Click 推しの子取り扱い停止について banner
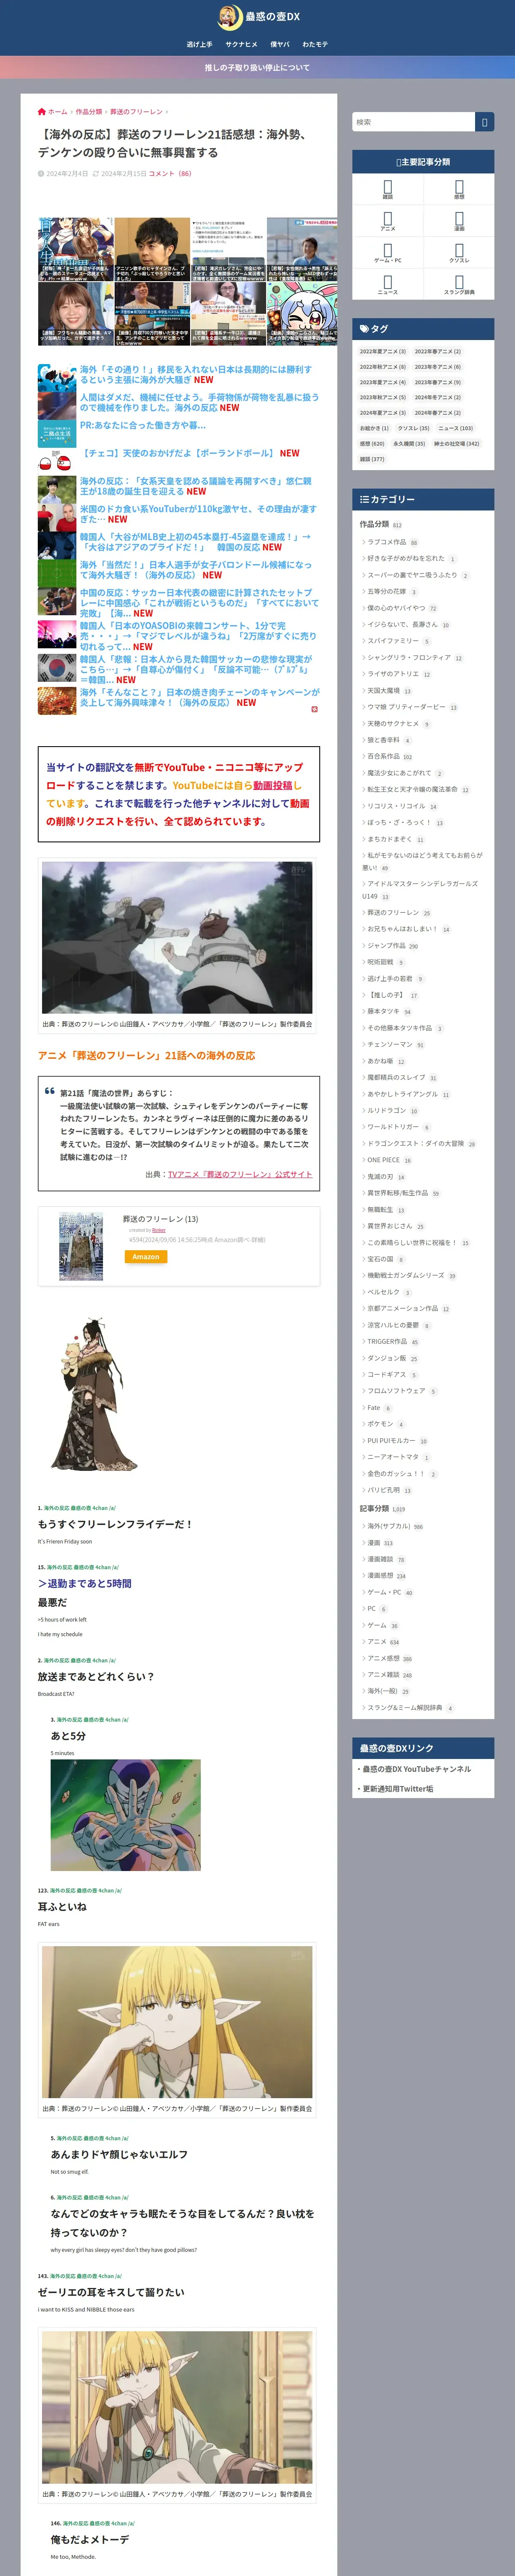This screenshot has width=515, height=2576. [x=257, y=68]
